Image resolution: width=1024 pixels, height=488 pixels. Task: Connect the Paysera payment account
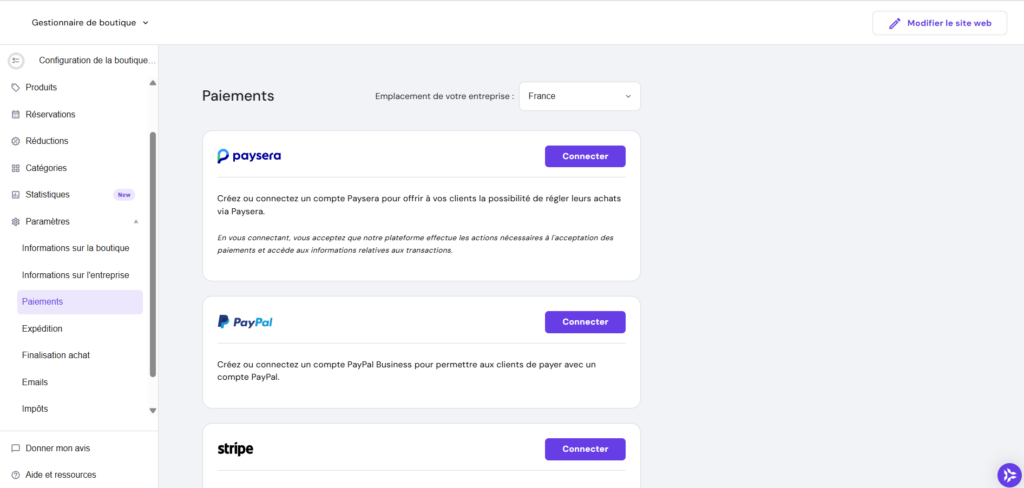coord(584,156)
